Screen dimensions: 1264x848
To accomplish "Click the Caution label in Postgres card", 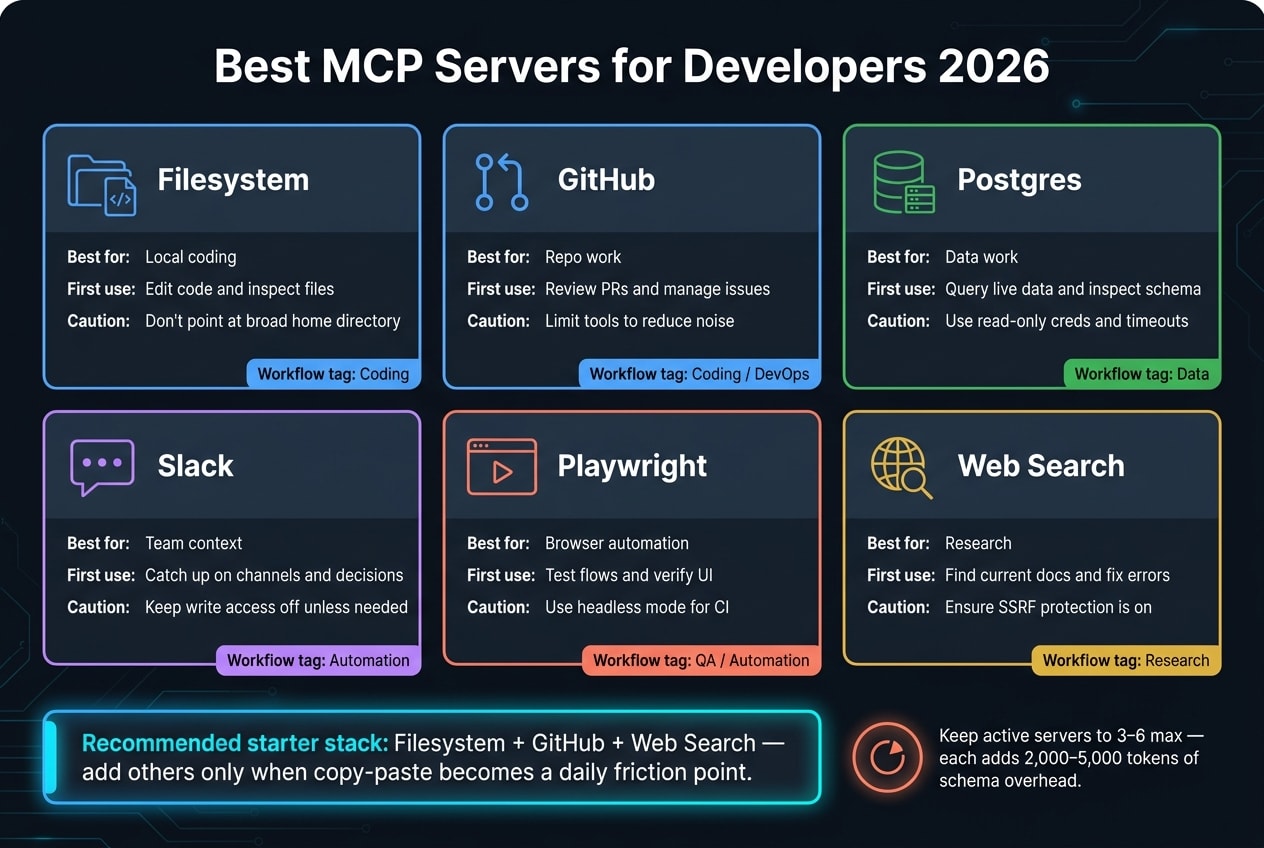I will tap(898, 321).
